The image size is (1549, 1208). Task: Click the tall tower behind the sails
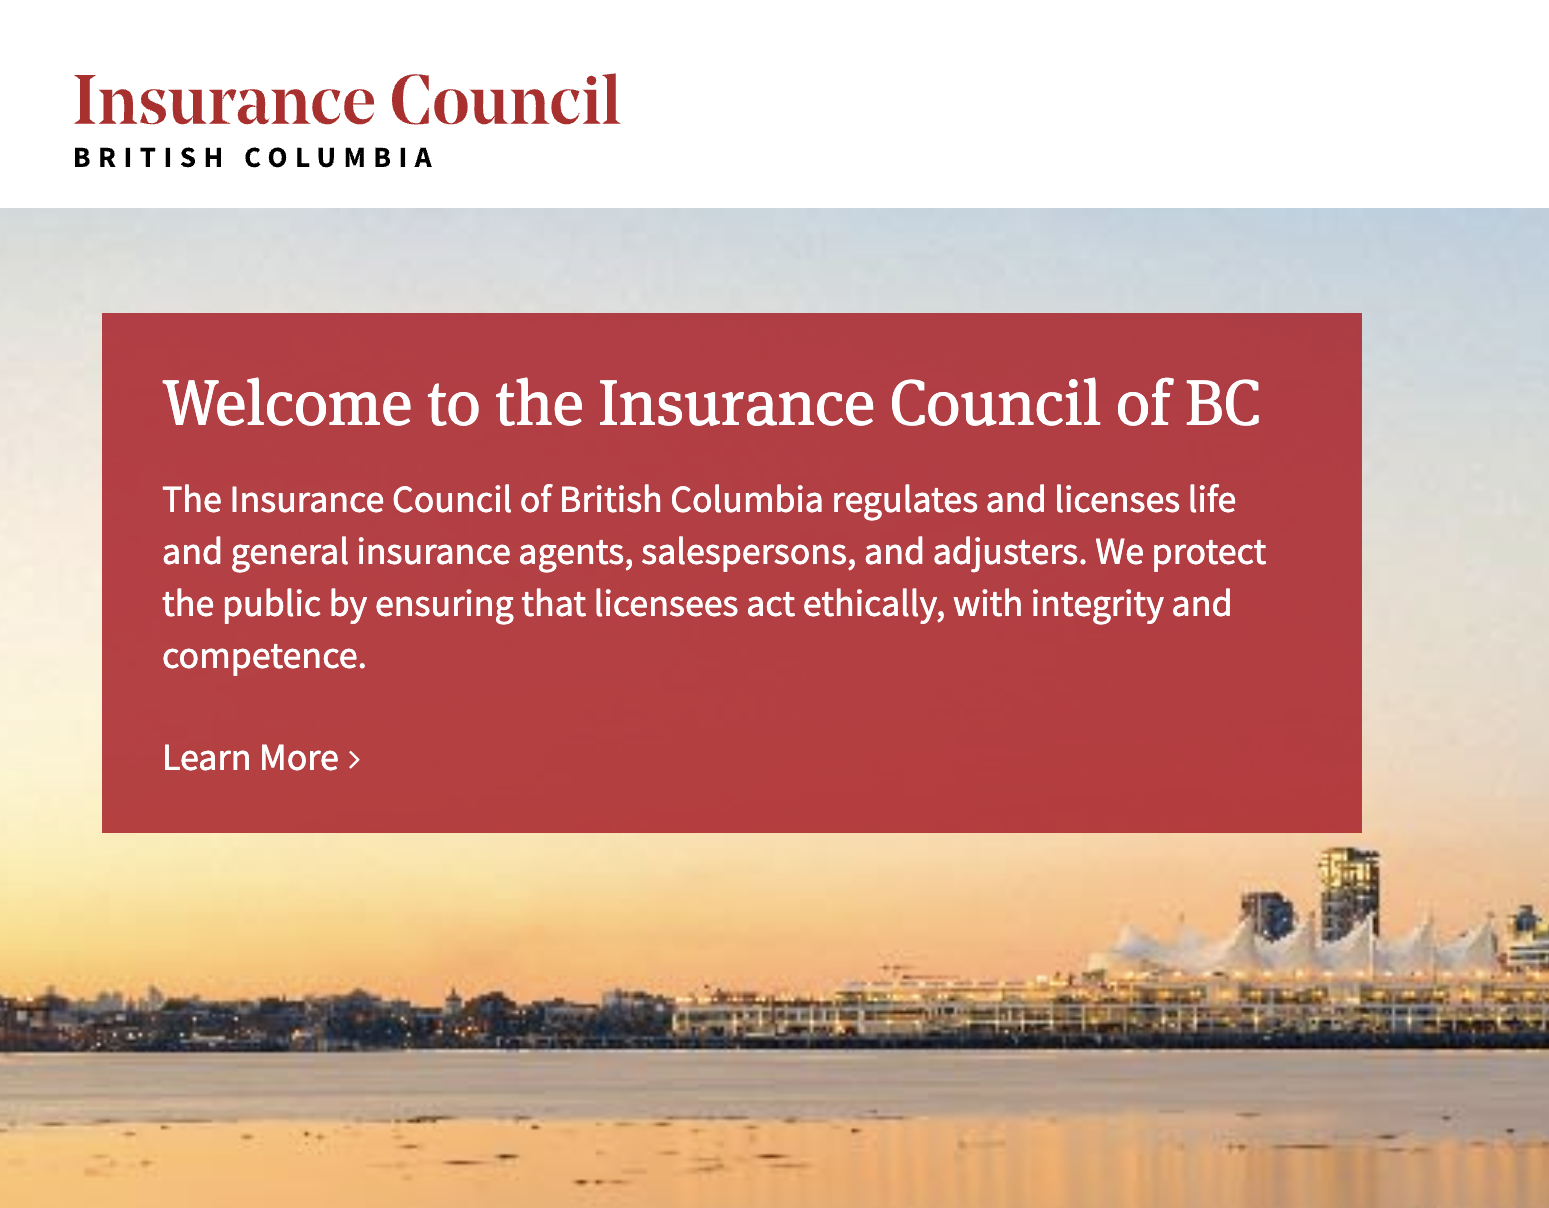(x=1349, y=890)
